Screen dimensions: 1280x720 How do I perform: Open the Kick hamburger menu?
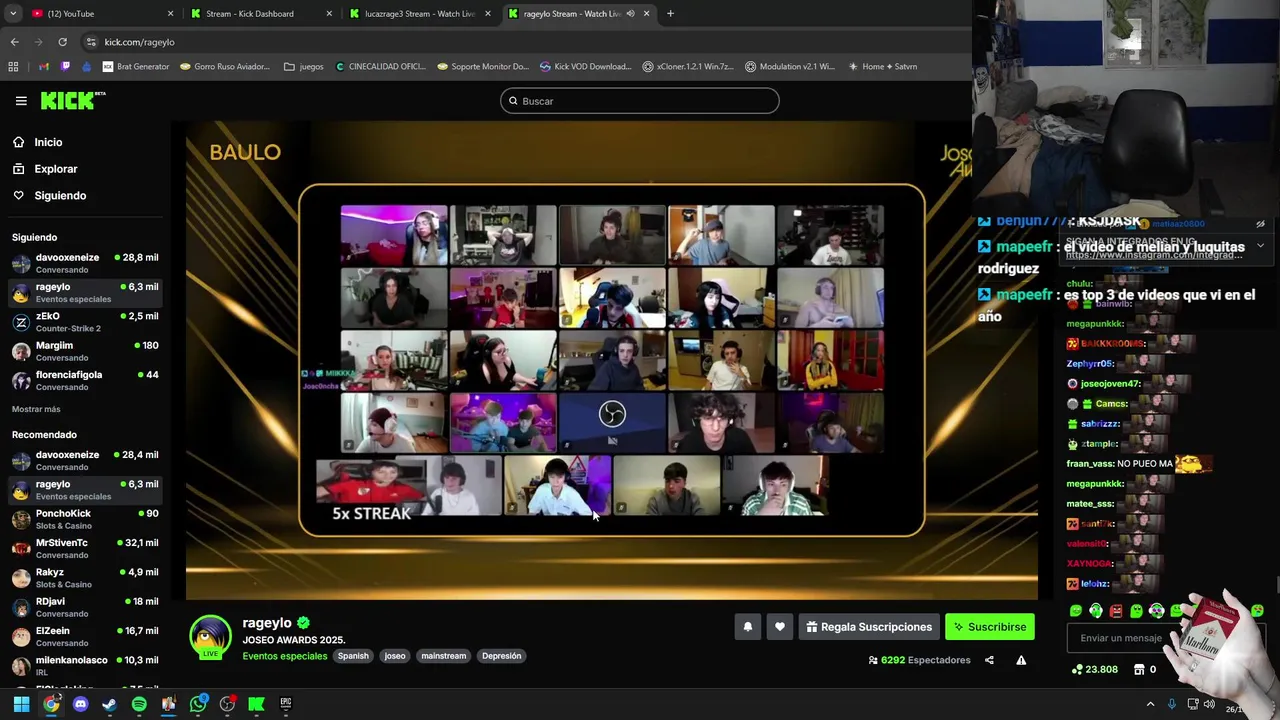[x=21, y=101]
